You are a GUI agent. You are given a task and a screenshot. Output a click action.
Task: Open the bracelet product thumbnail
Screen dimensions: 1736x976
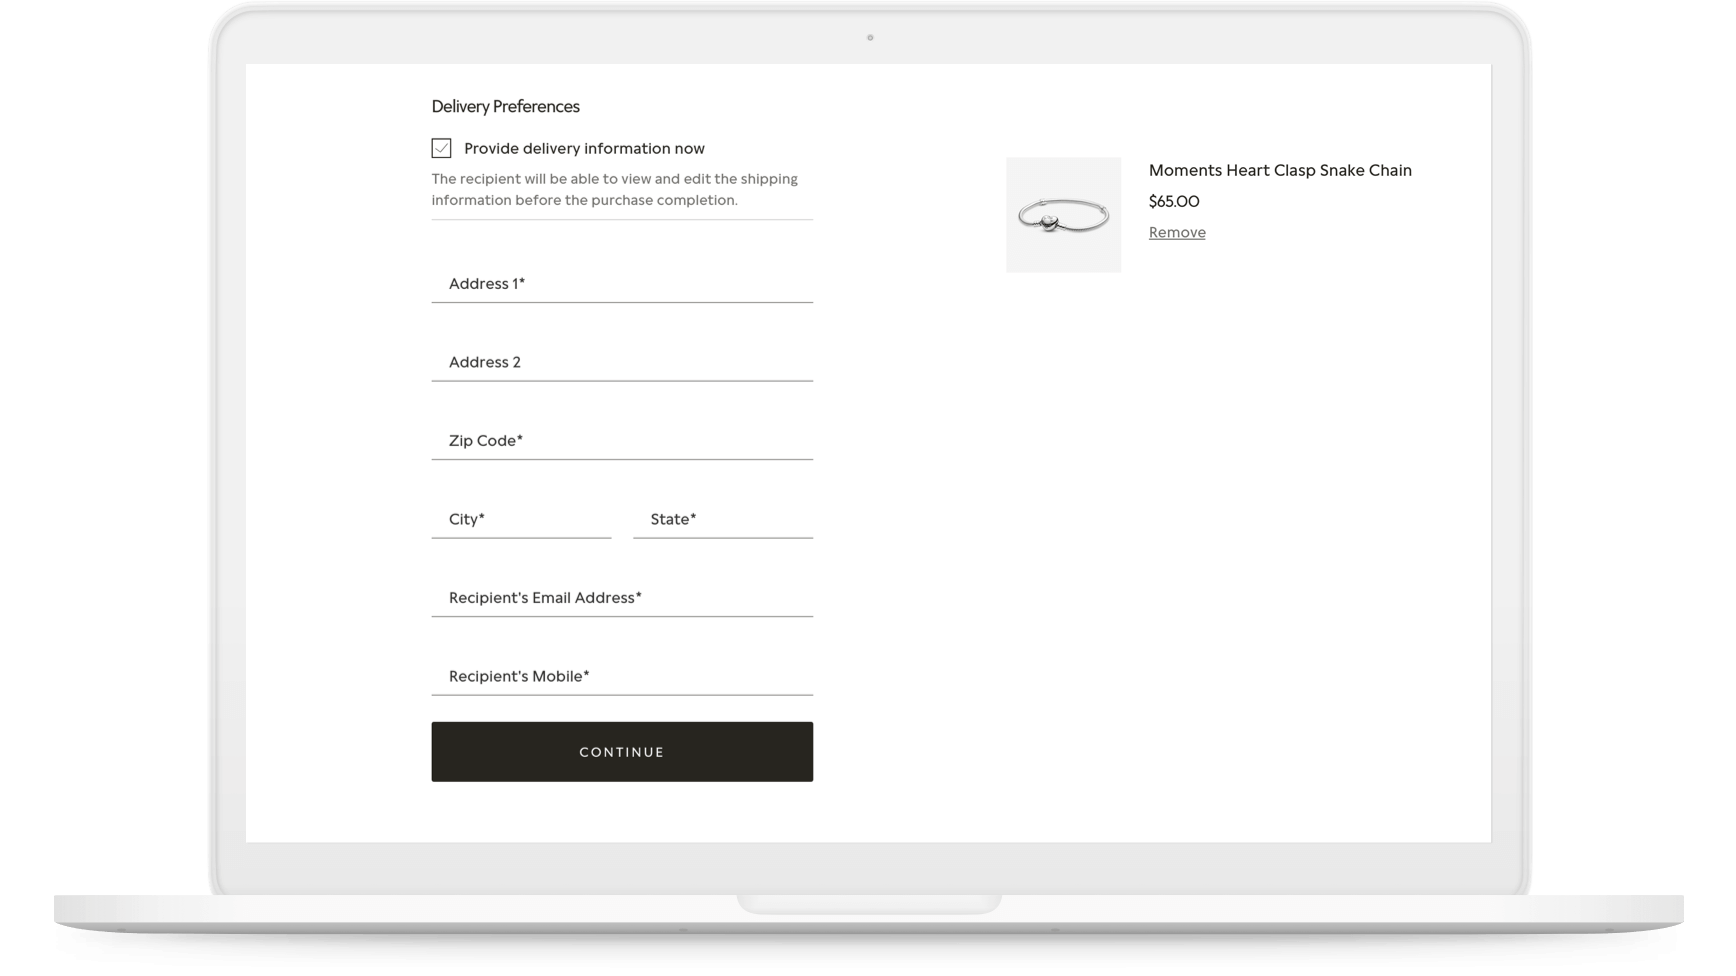click(1063, 213)
